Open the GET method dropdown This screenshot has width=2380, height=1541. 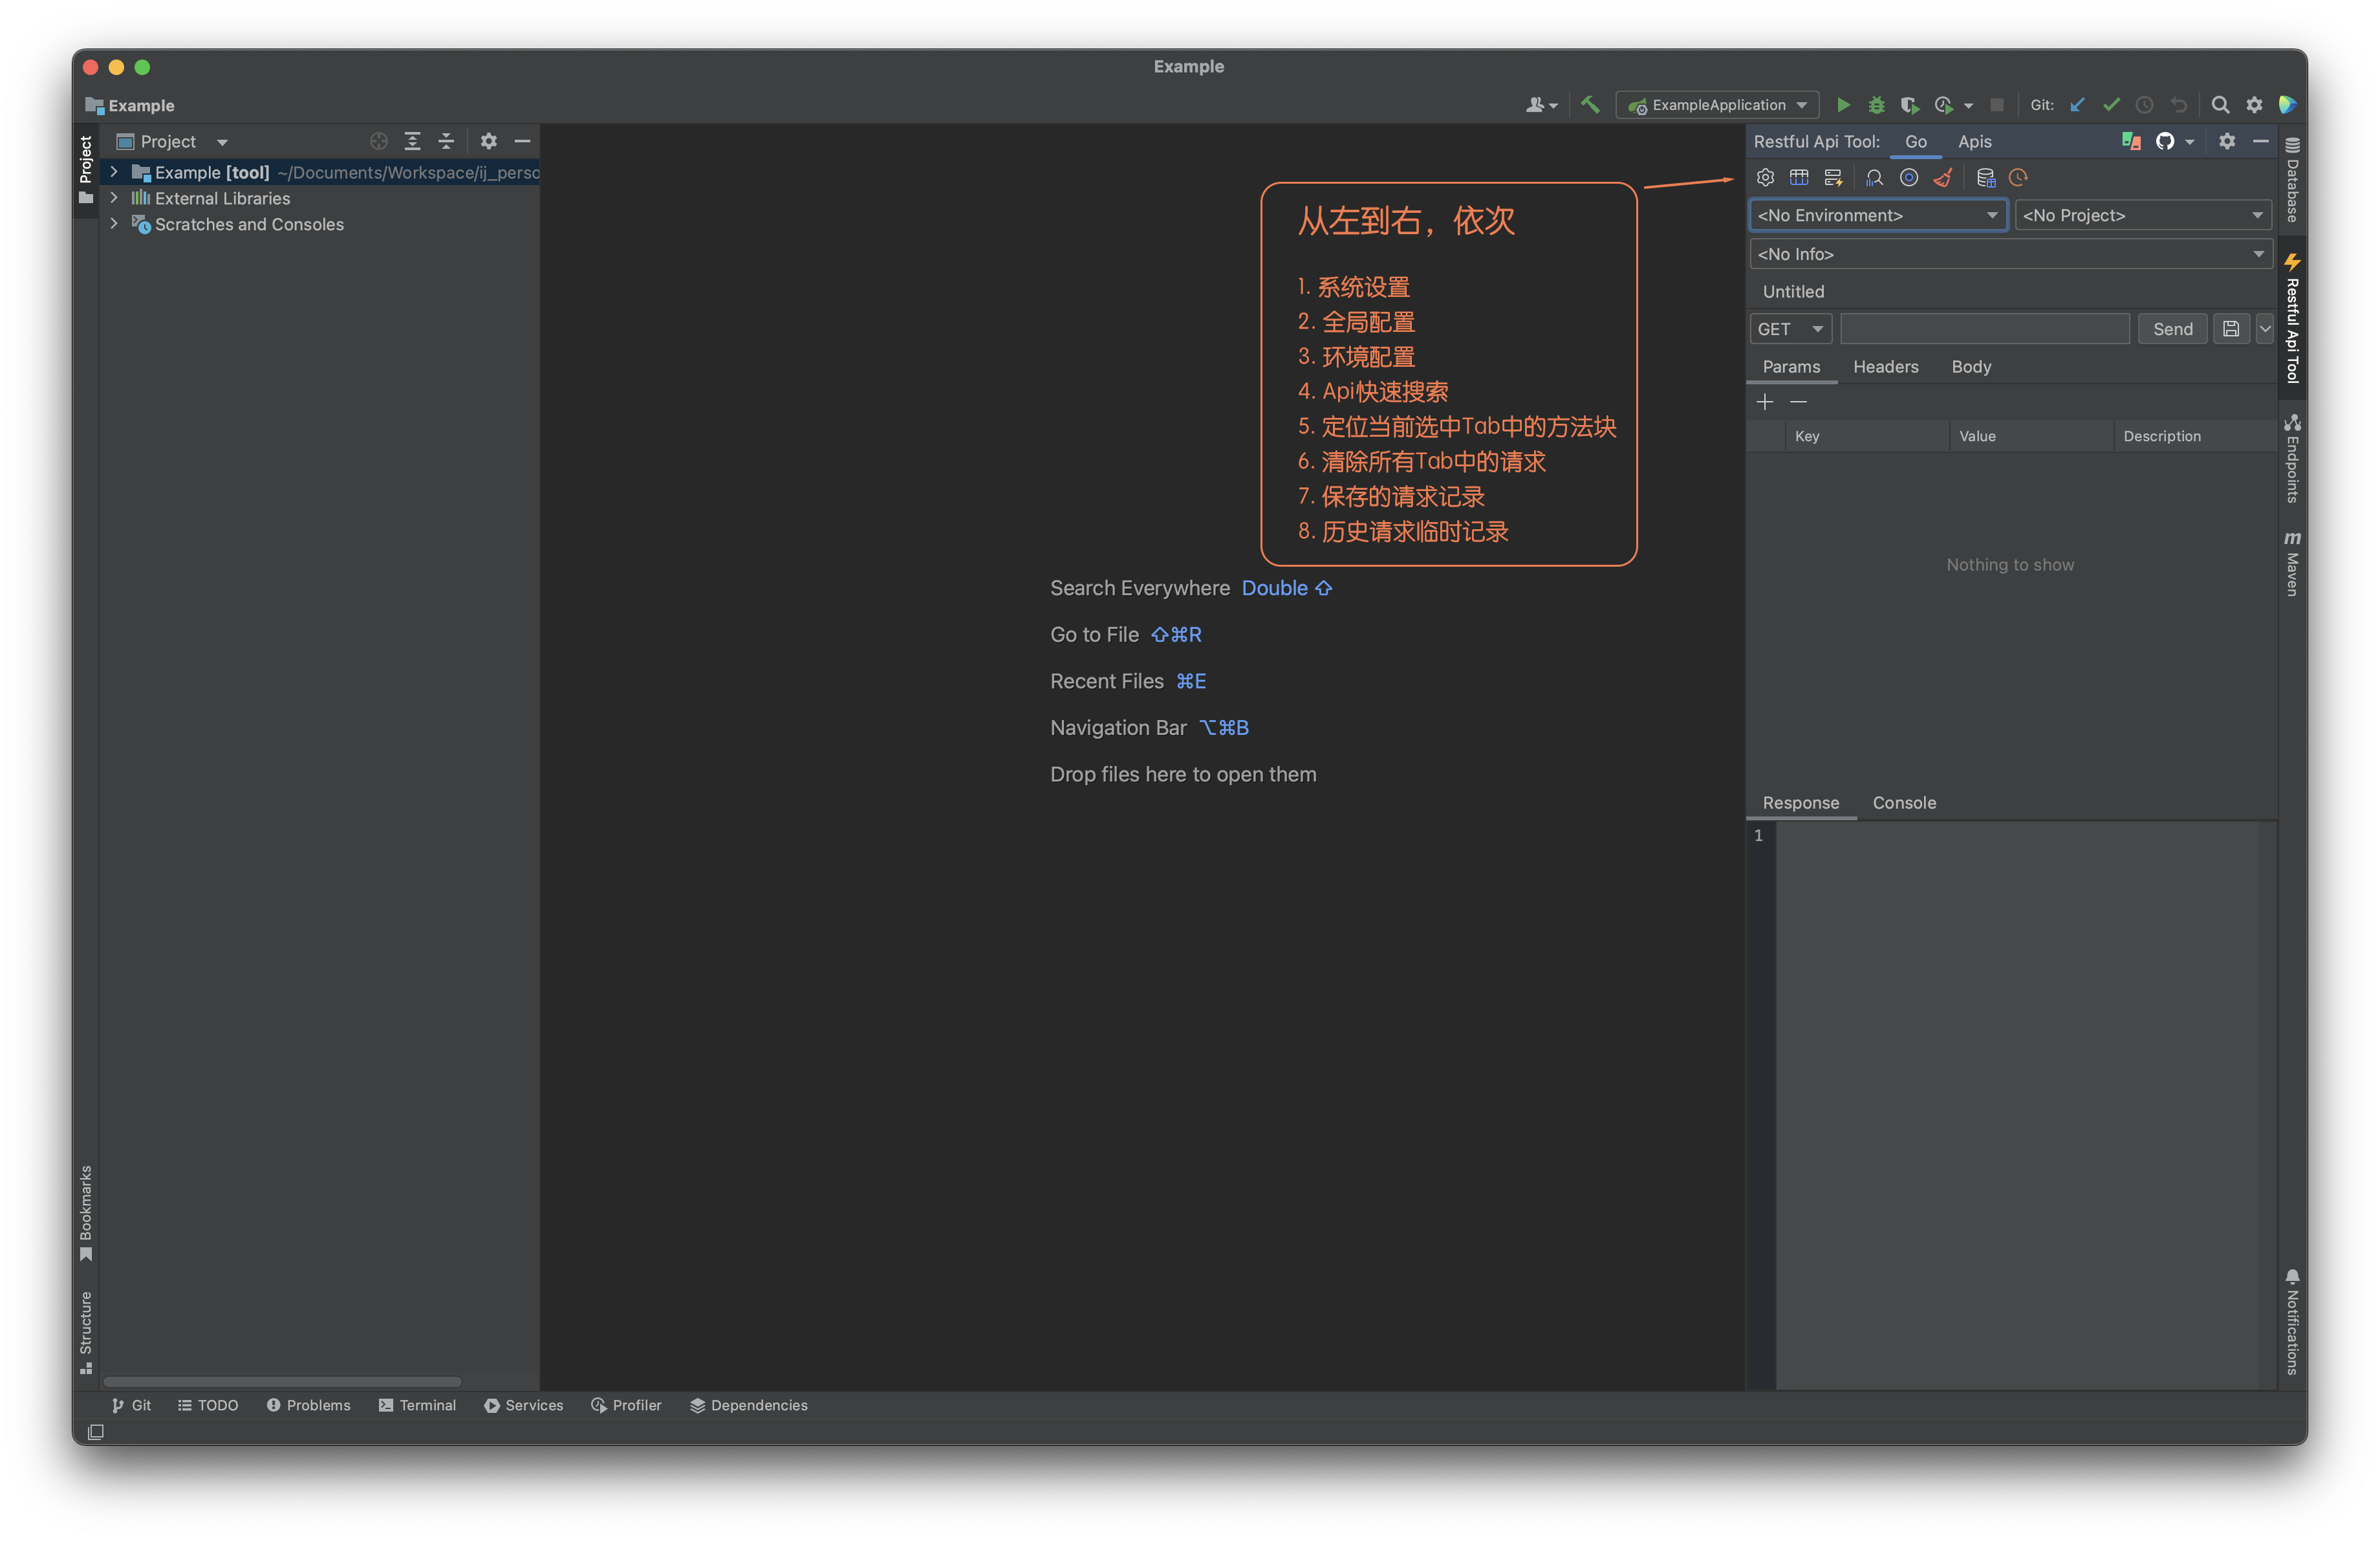[x=1790, y=328]
